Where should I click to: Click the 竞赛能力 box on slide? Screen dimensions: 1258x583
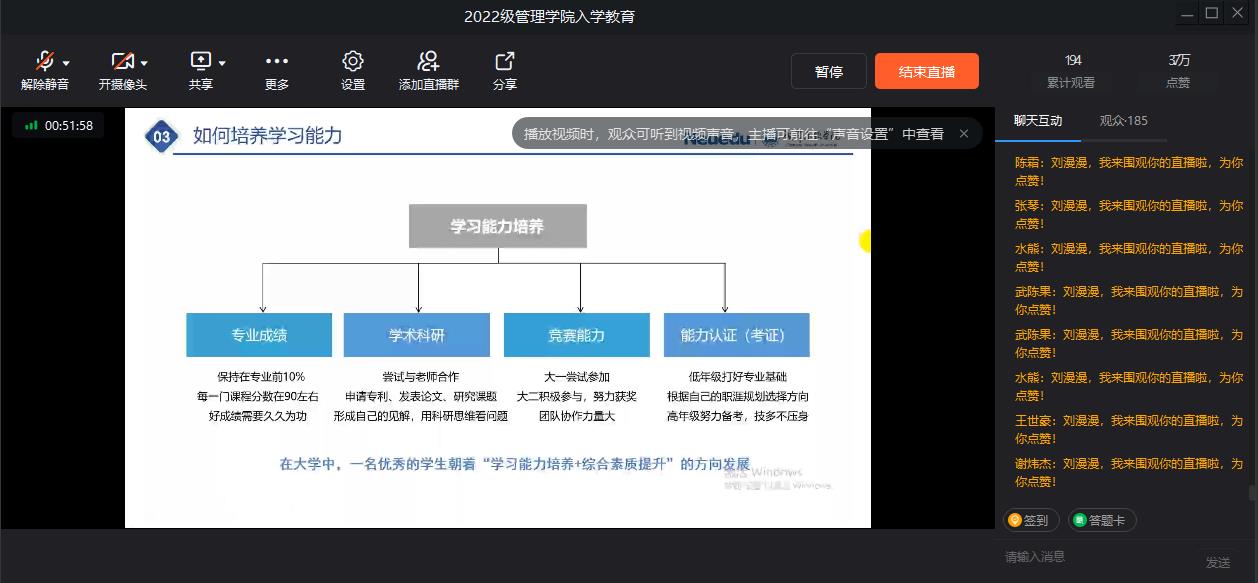pyautogui.click(x=577, y=335)
